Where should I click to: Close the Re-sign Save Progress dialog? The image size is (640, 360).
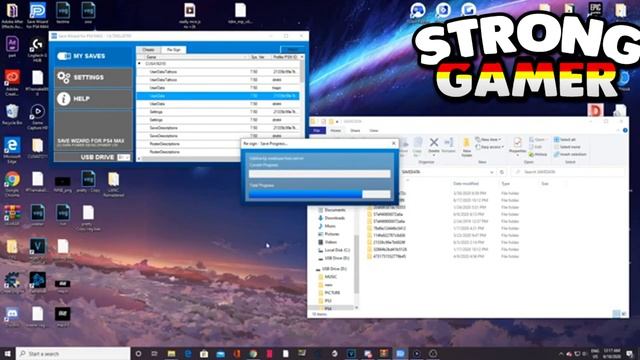point(393,143)
